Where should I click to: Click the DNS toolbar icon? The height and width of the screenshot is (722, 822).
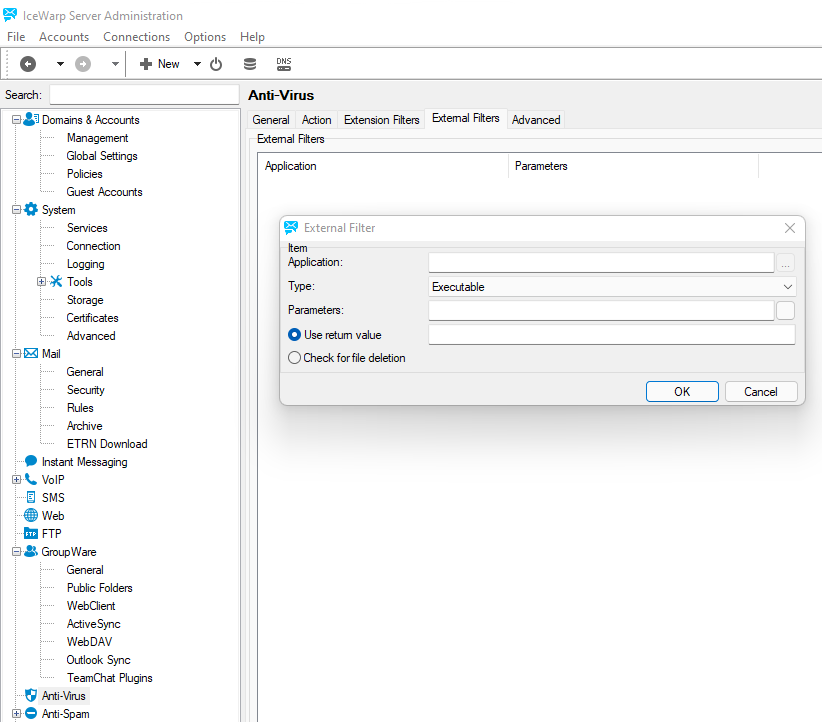(x=284, y=64)
